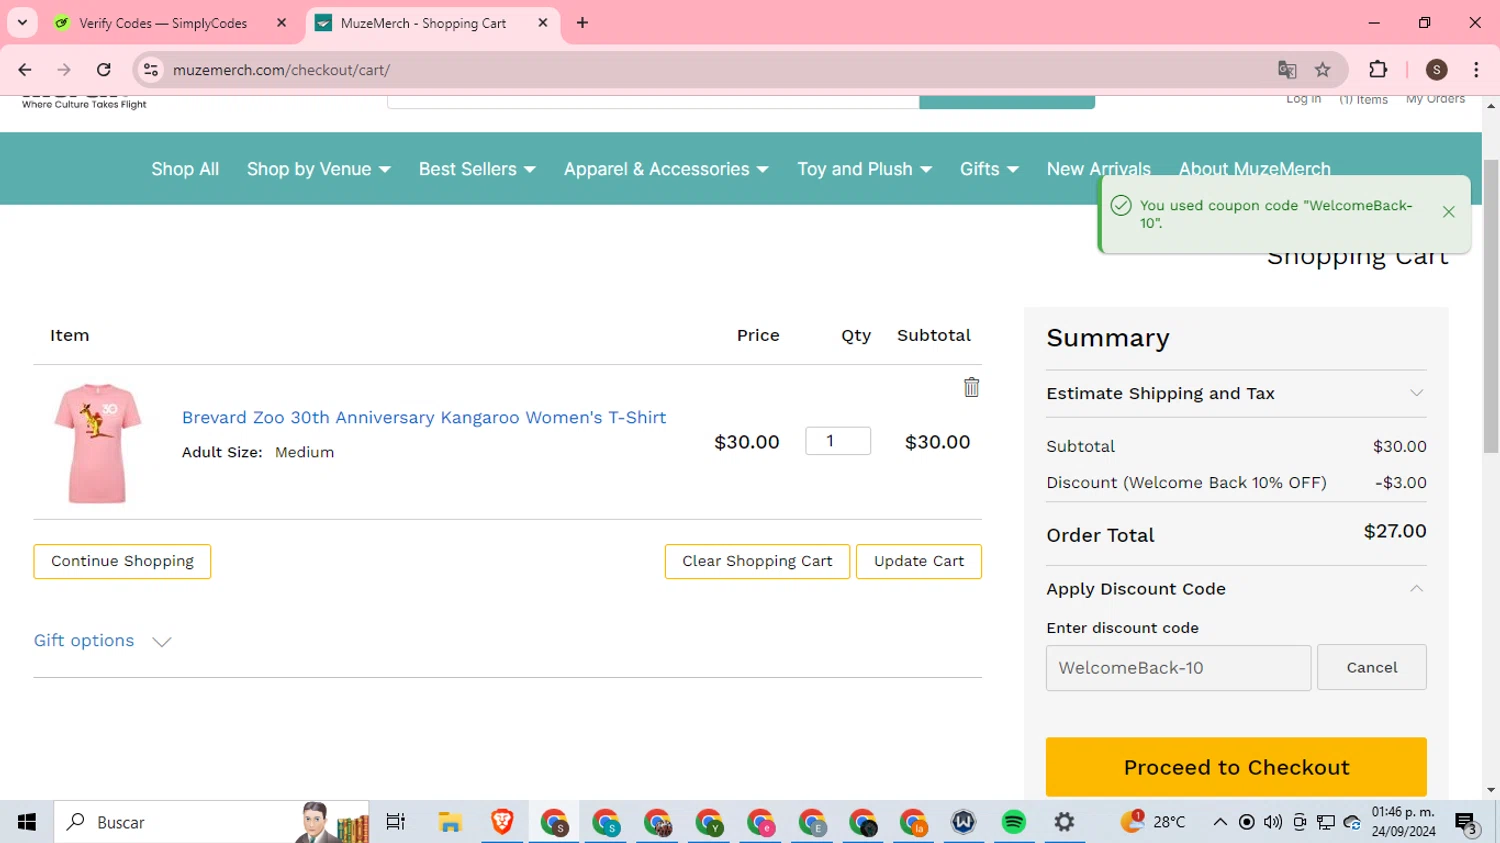Close the Verify Codes SimplyCodes tab

pos(281,23)
